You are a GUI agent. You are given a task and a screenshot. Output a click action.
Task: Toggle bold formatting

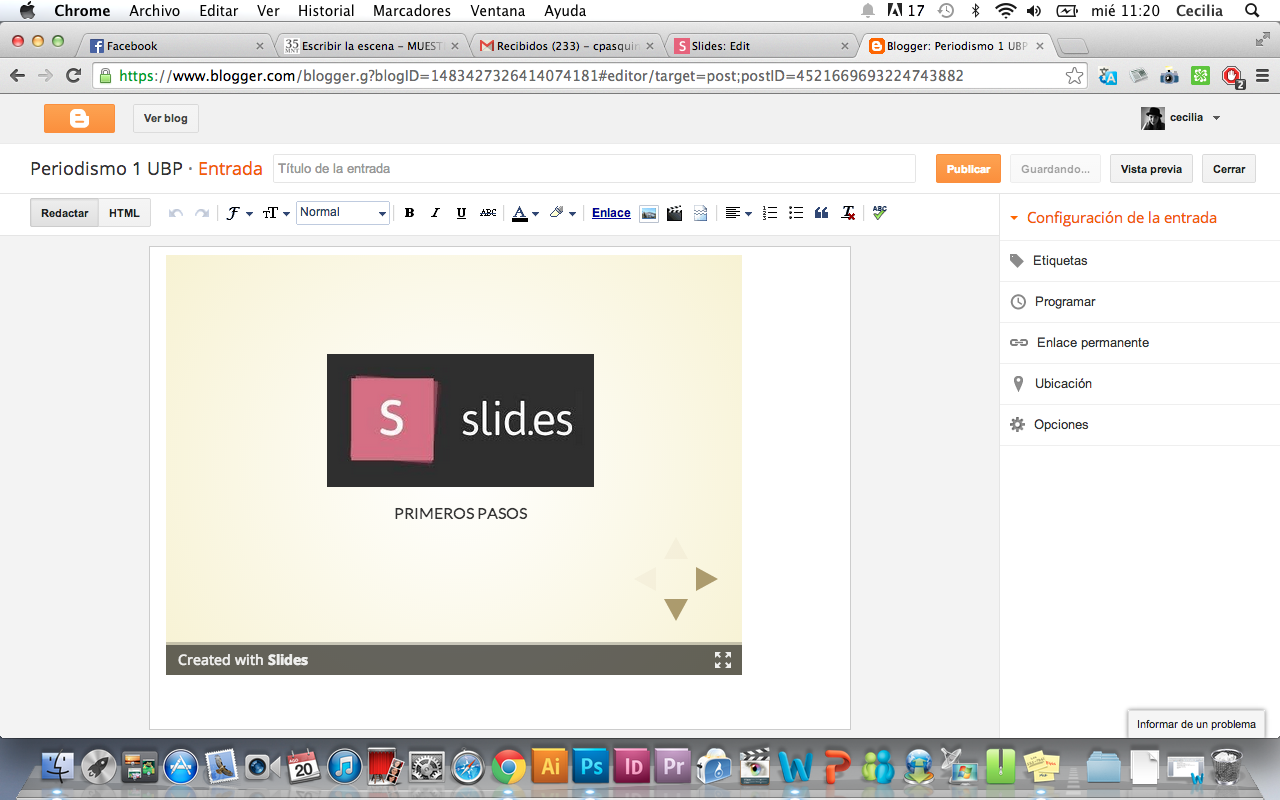[409, 213]
